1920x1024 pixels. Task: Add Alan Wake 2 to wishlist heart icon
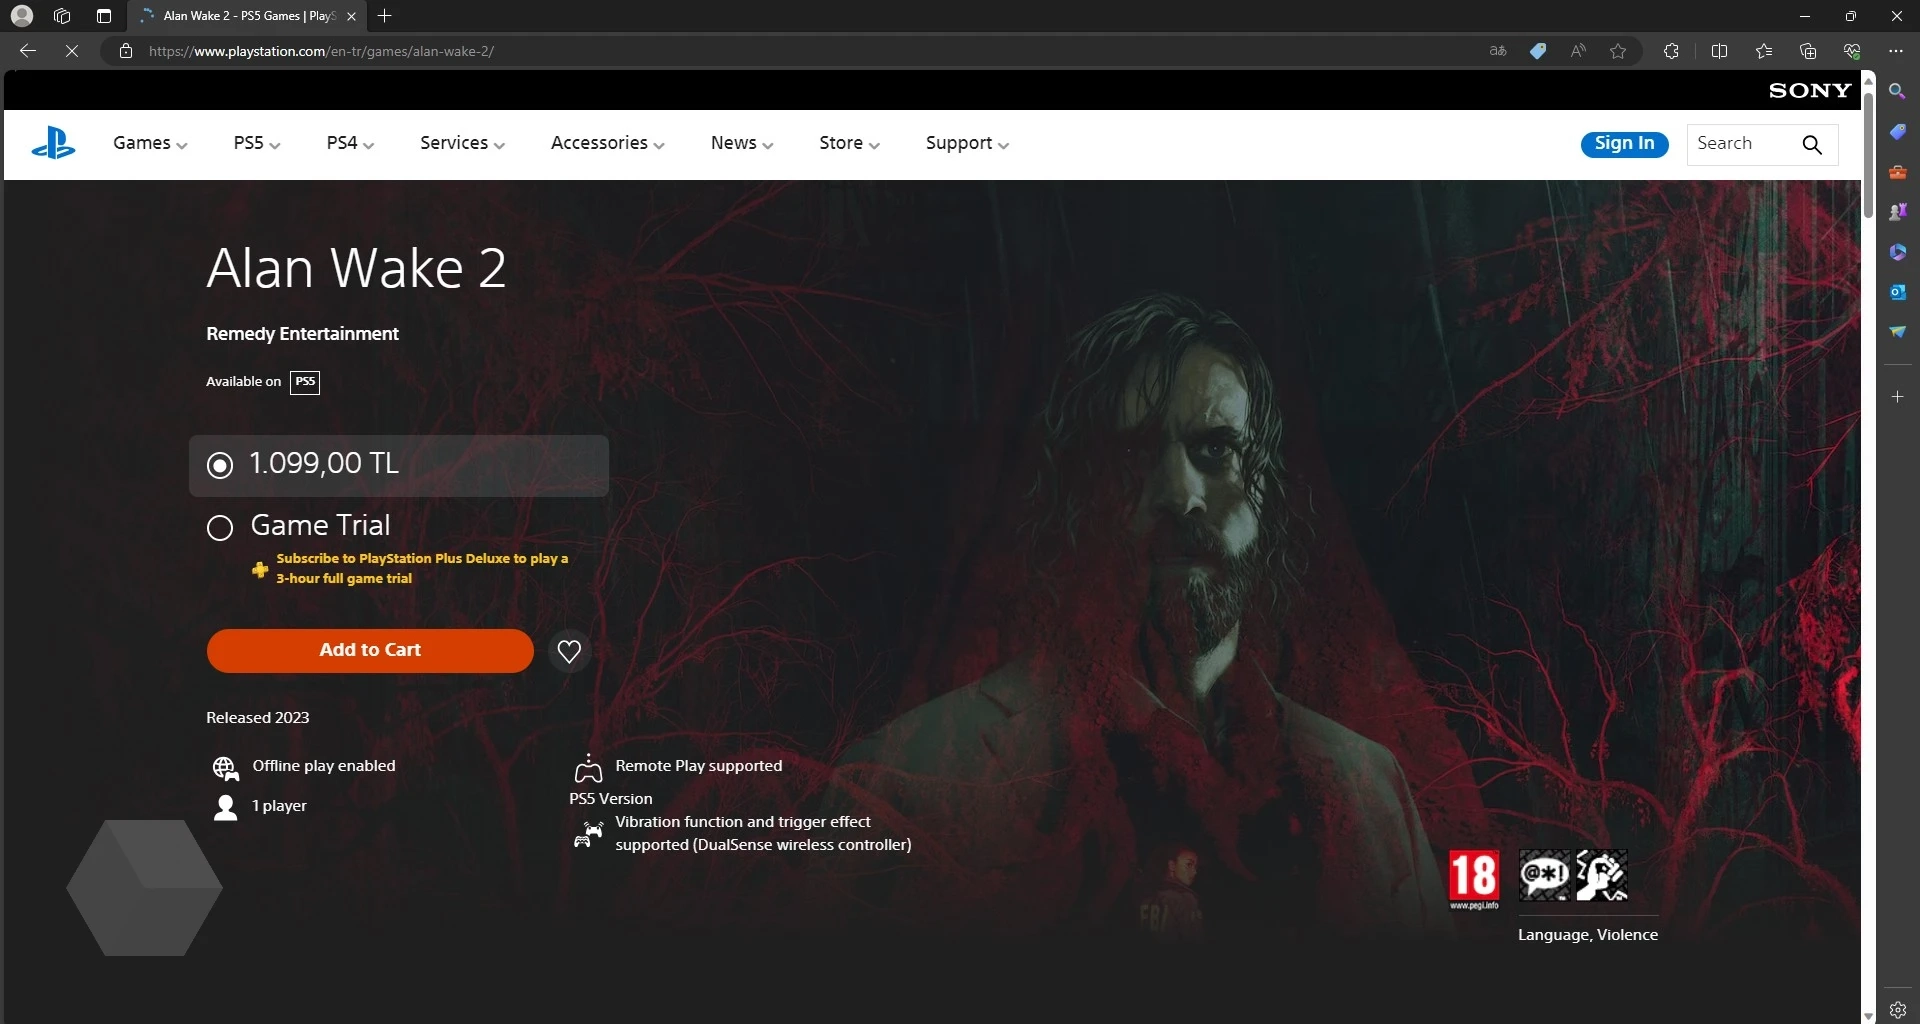click(x=569, y=651)
